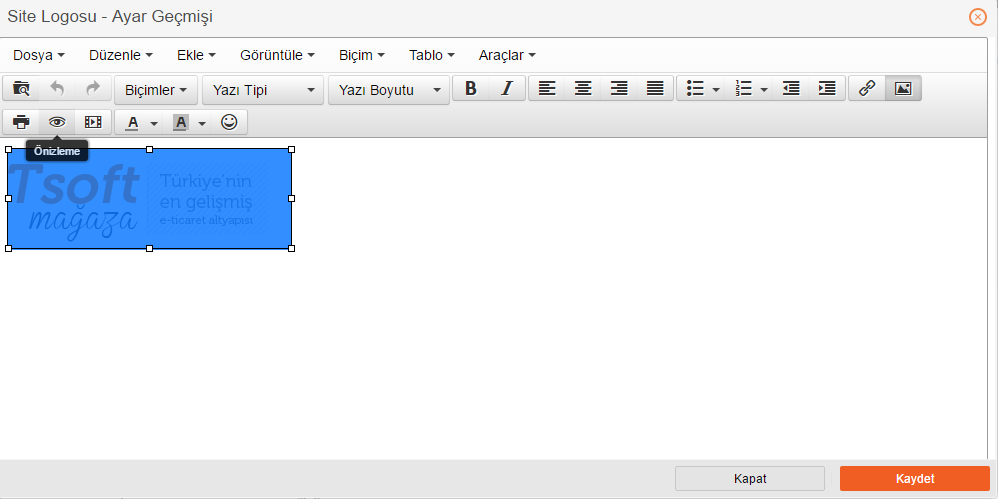
Task: Apply the background color button
Action: [180, 122]
